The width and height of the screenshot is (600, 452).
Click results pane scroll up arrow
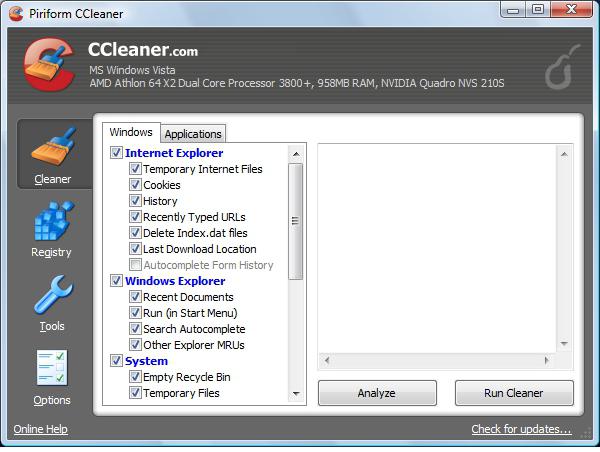pos(564,154)
